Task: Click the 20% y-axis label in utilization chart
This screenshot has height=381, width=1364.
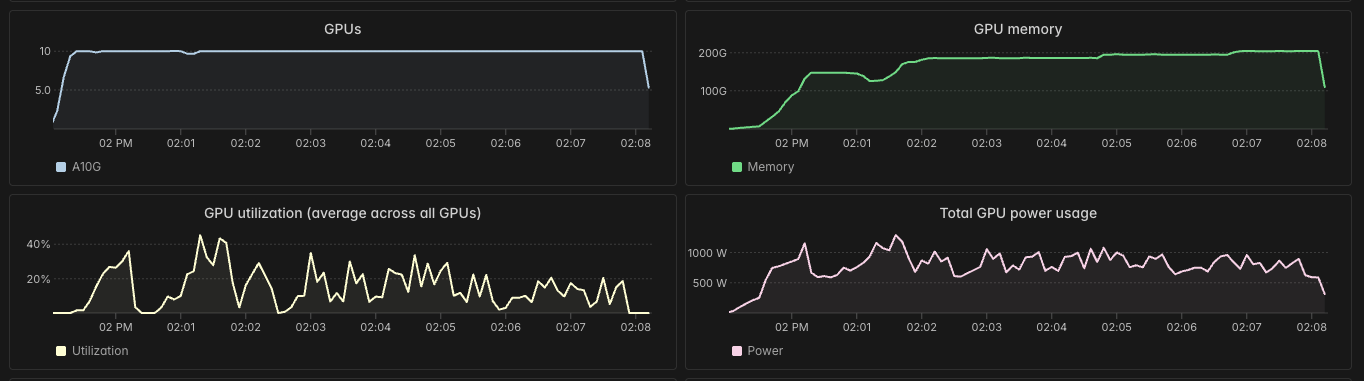Action: [x=39, y=279]
